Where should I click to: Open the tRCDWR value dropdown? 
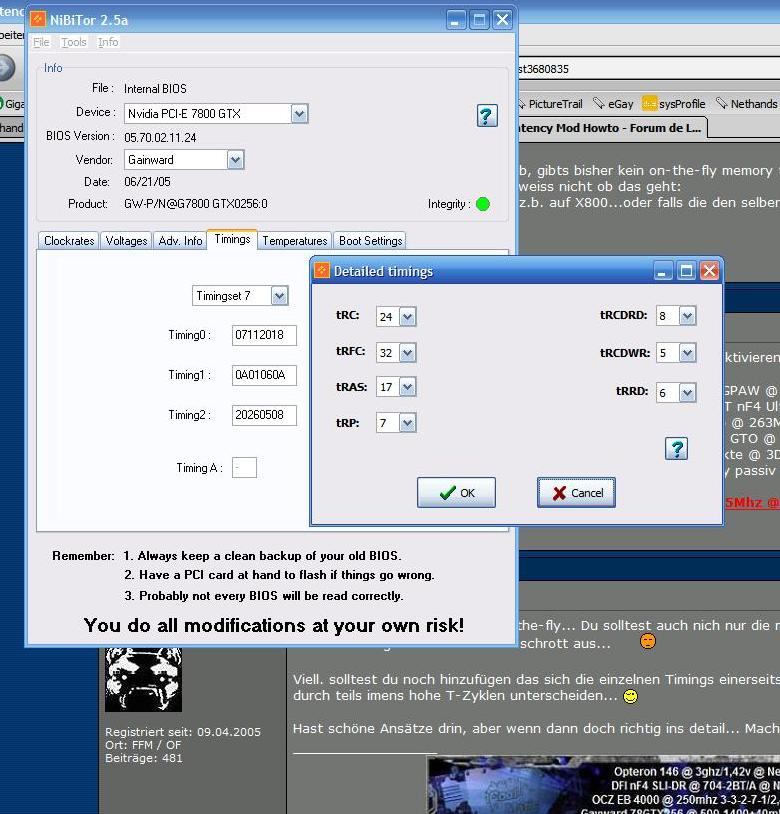tap(687, 353)
